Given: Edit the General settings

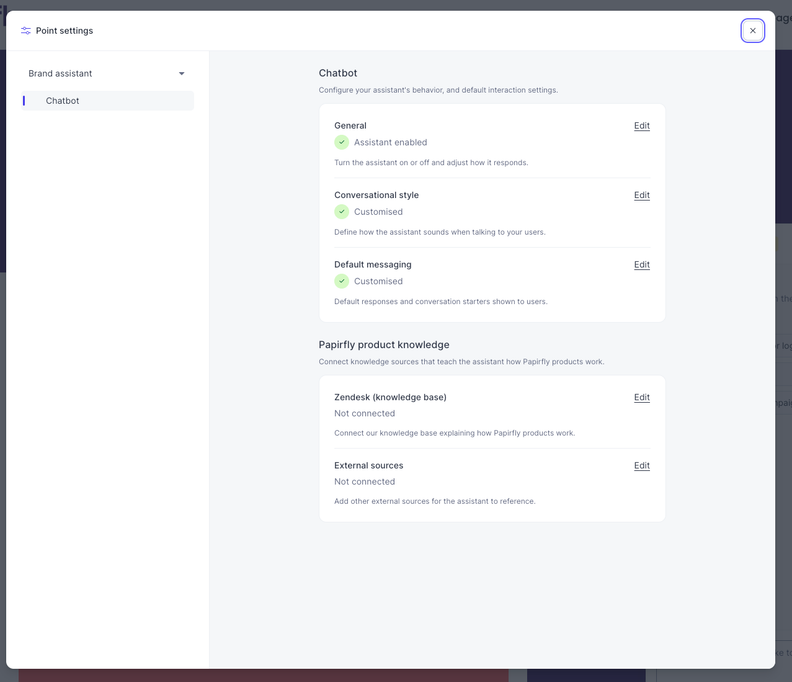Looking at the screenshot, I should (641, 126).
